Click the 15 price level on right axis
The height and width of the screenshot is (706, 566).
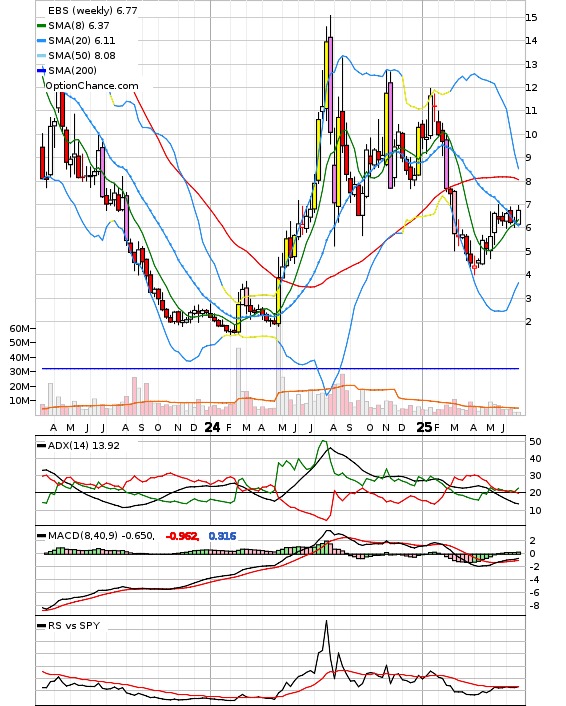coord(531,18)
